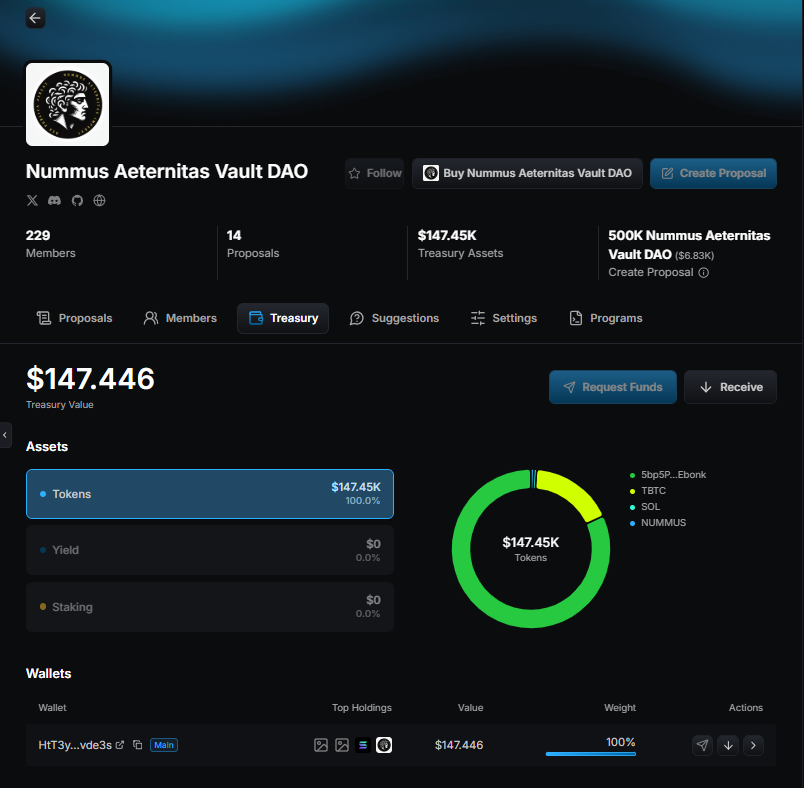Click the wallet value $147.446 cell
Image resolution: width=804 pixels, height=788 pixels.
(x=459, y=745)
